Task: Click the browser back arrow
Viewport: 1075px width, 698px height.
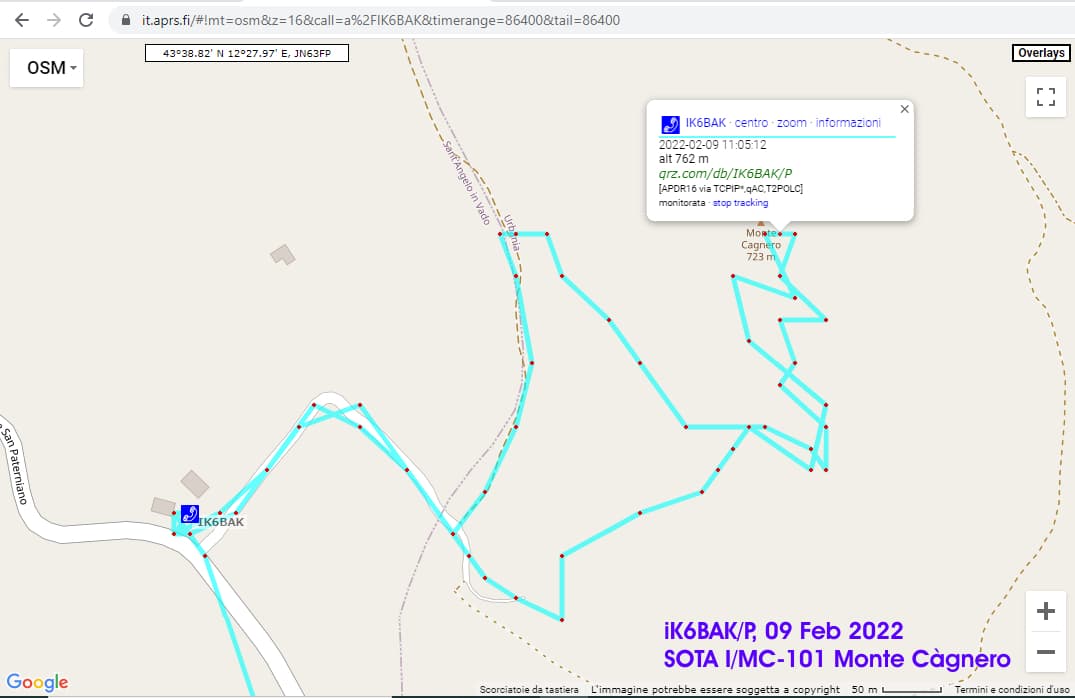Action: pyautogui.click(x=22, y=19)
